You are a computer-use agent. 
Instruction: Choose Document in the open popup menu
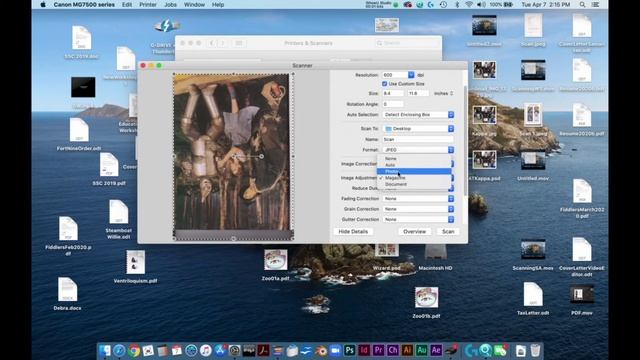tap(414, 184)
